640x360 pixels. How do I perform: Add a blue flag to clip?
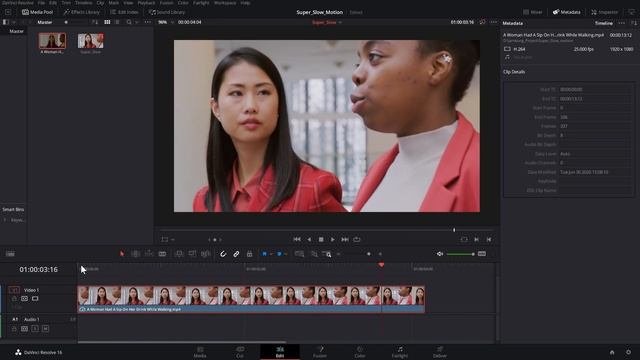[264, 254]
